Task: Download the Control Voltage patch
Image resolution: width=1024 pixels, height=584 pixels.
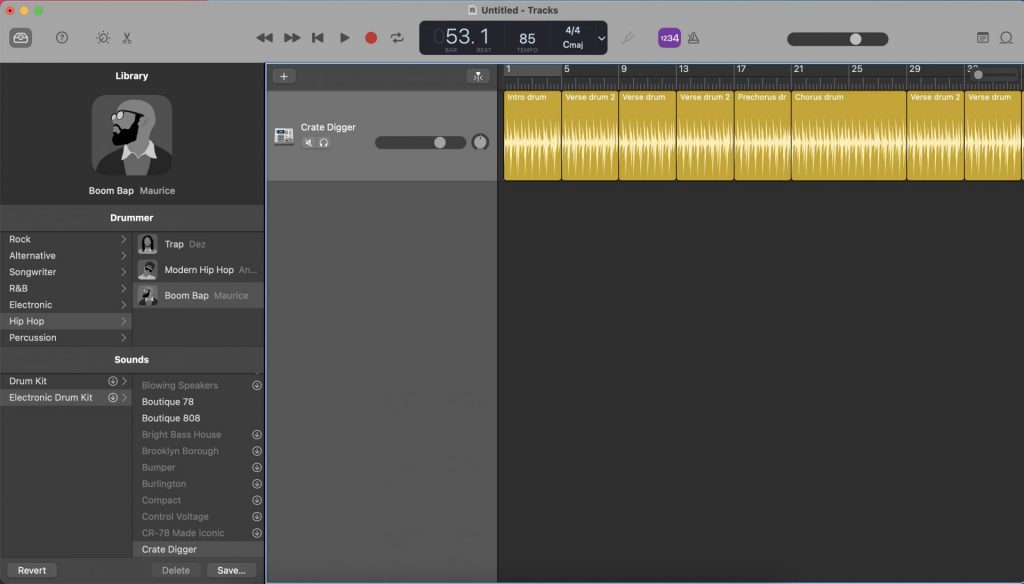Action: coord(257,516)
